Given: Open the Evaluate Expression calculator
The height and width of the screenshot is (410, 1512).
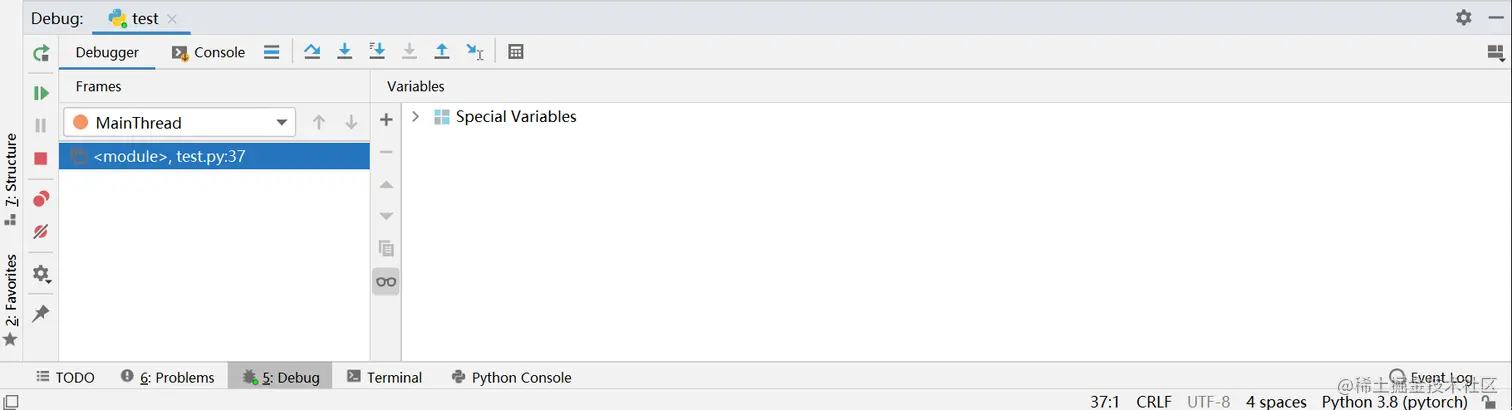Looking at the screenshot, I should click(516, 52).
